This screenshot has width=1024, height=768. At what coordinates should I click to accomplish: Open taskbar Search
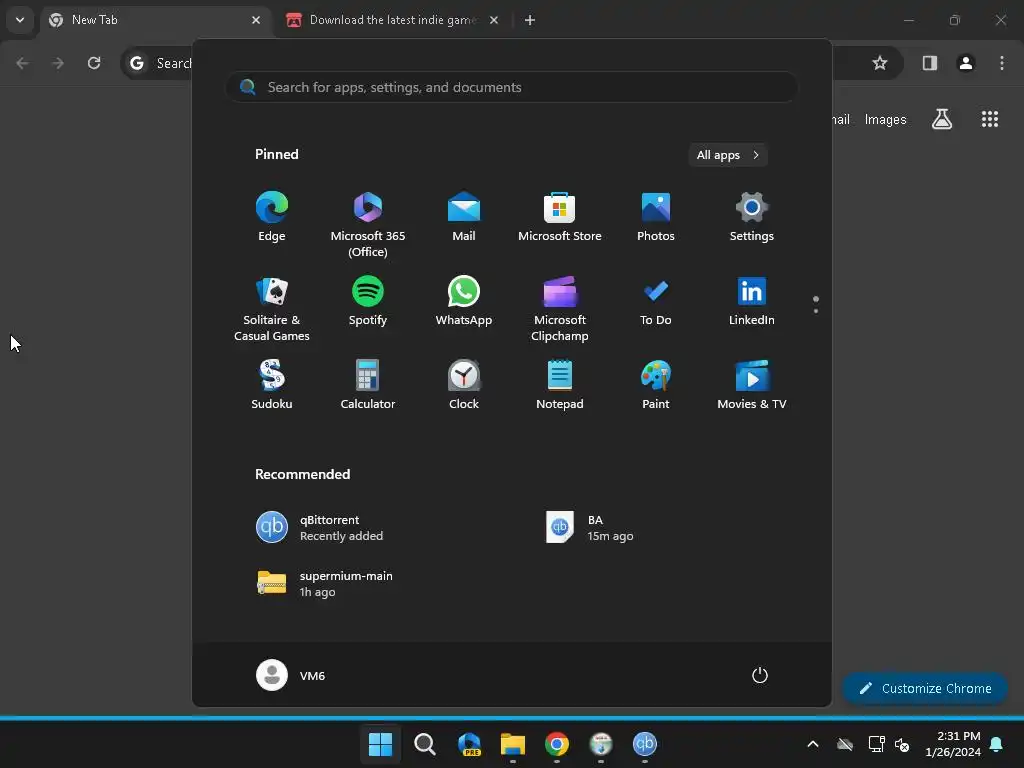[424, 744]
